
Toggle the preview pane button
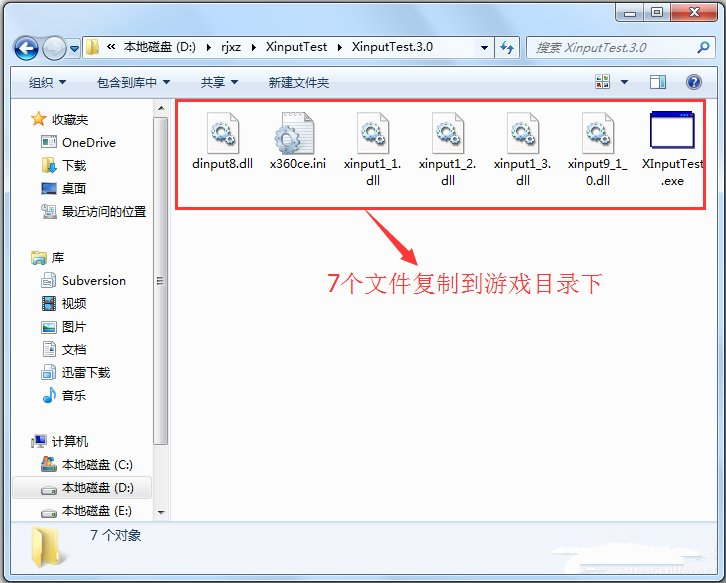[658, 82]
